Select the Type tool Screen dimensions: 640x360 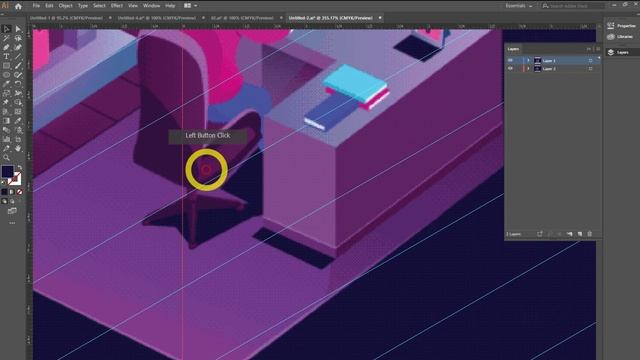7,56
